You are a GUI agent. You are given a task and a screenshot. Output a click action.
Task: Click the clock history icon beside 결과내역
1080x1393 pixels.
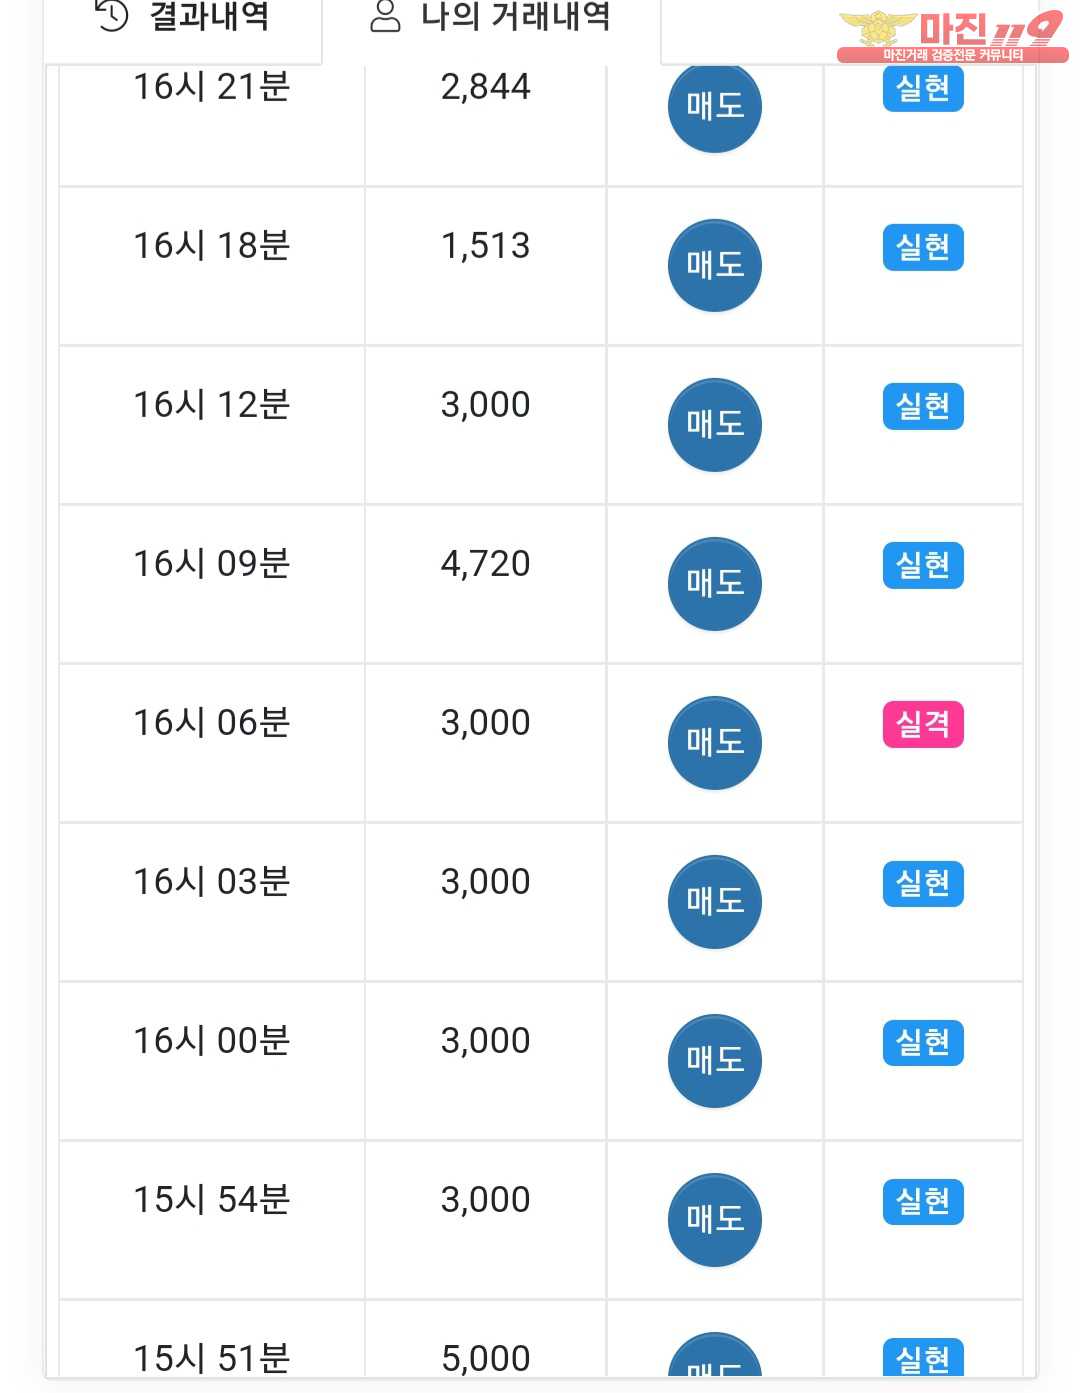pos(112,15)
